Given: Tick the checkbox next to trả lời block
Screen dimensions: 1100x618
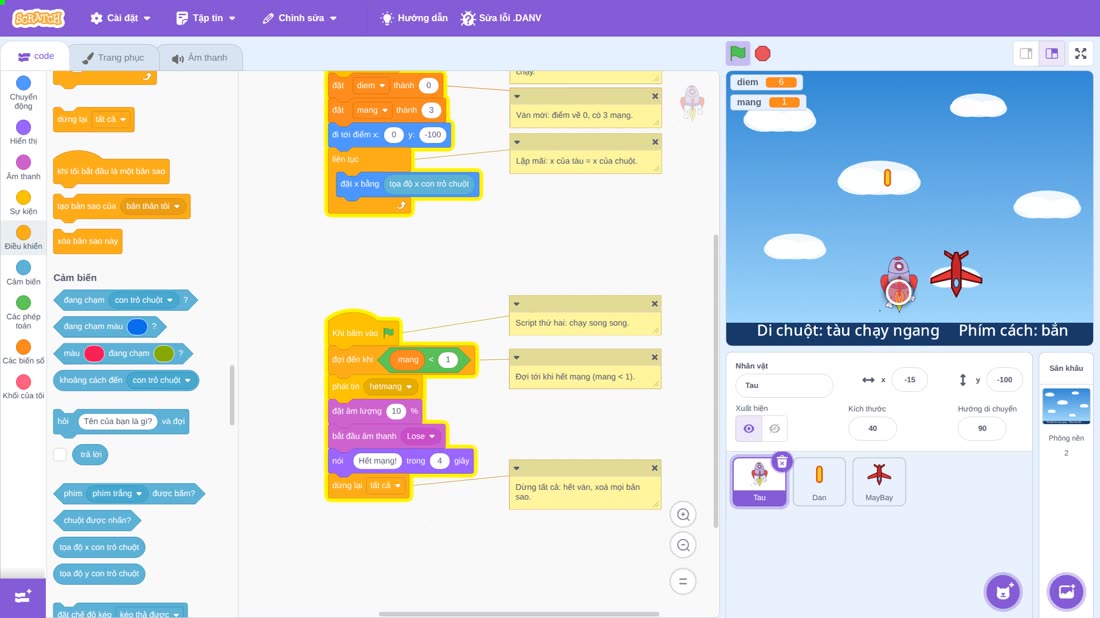Looking at the screenshot, I should click(60, 455).
